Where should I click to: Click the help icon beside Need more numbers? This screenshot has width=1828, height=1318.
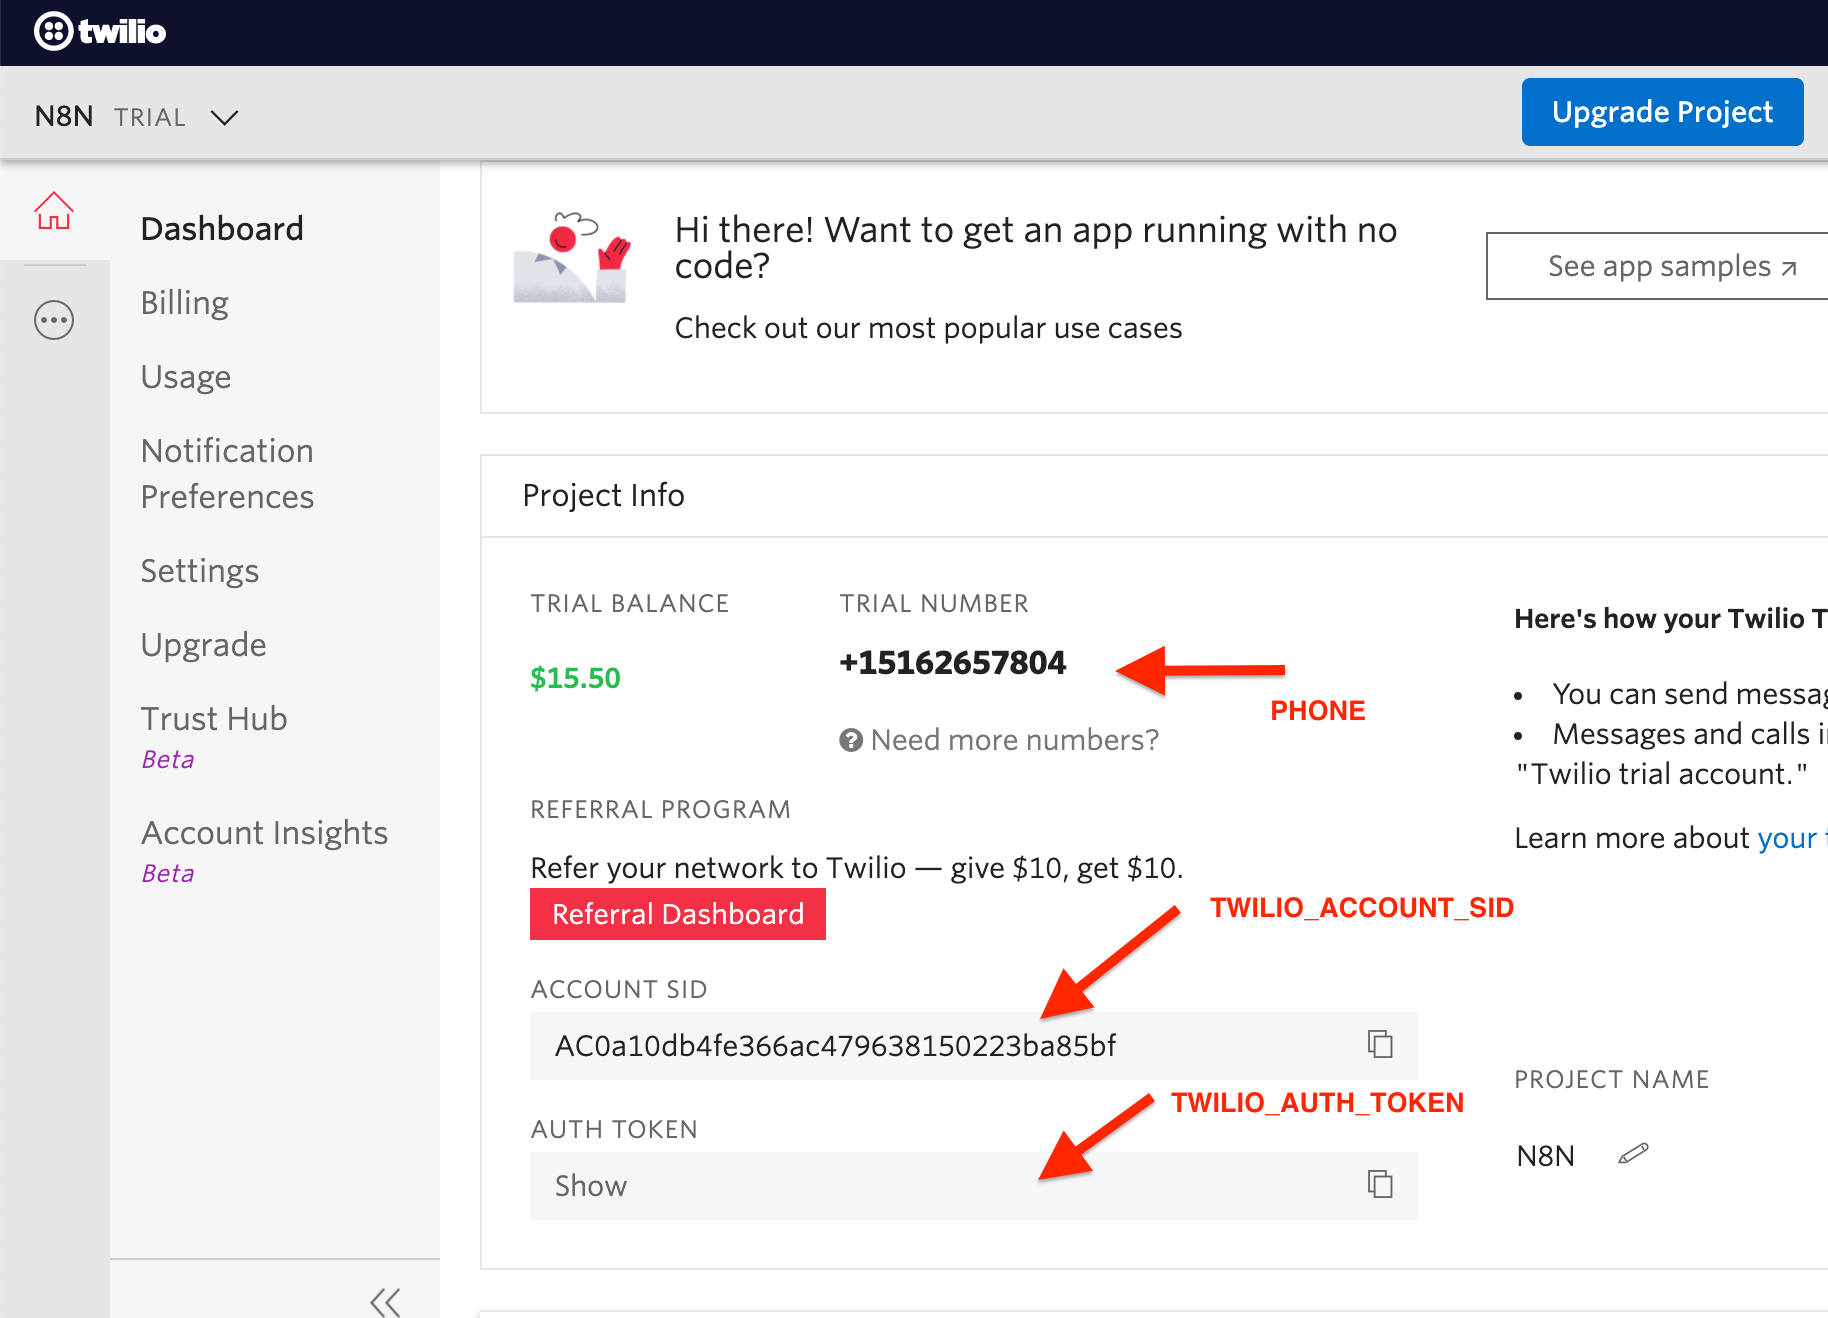(851, 740)
